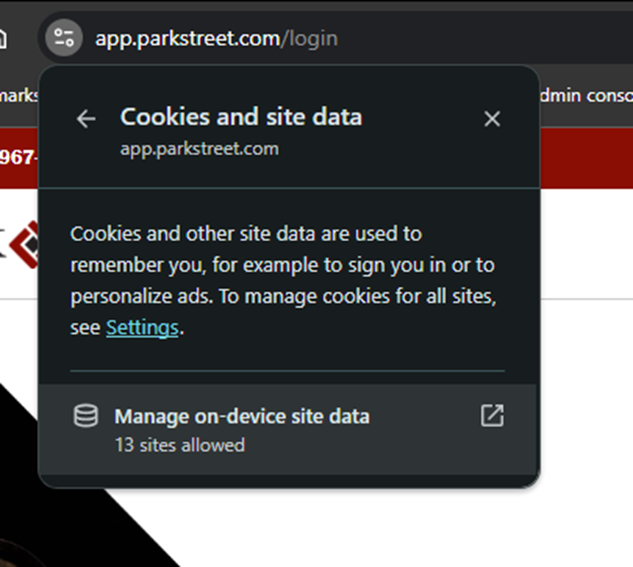The image size is (633, 567).
Task: Click the cookies description paragraph text
Action: 283,280
